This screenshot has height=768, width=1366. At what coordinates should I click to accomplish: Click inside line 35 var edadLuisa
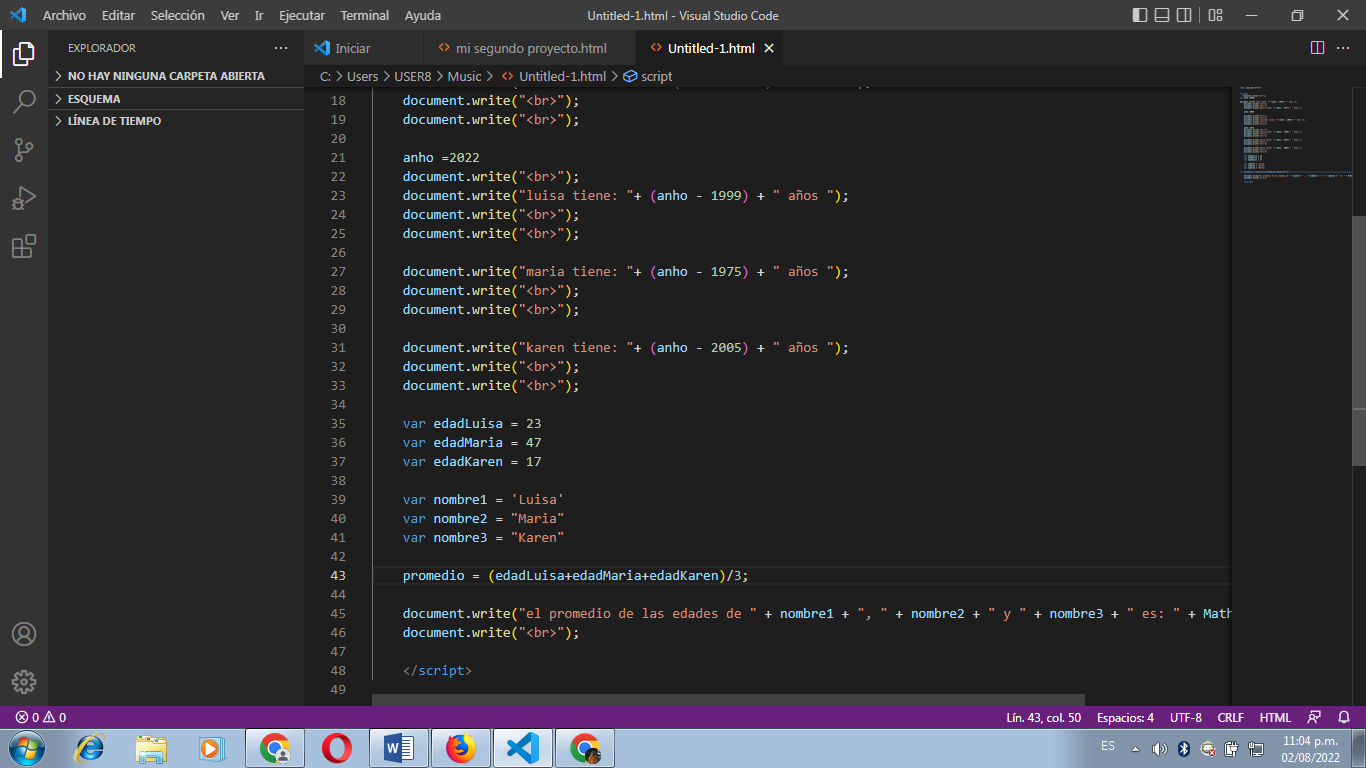[472, 424]
